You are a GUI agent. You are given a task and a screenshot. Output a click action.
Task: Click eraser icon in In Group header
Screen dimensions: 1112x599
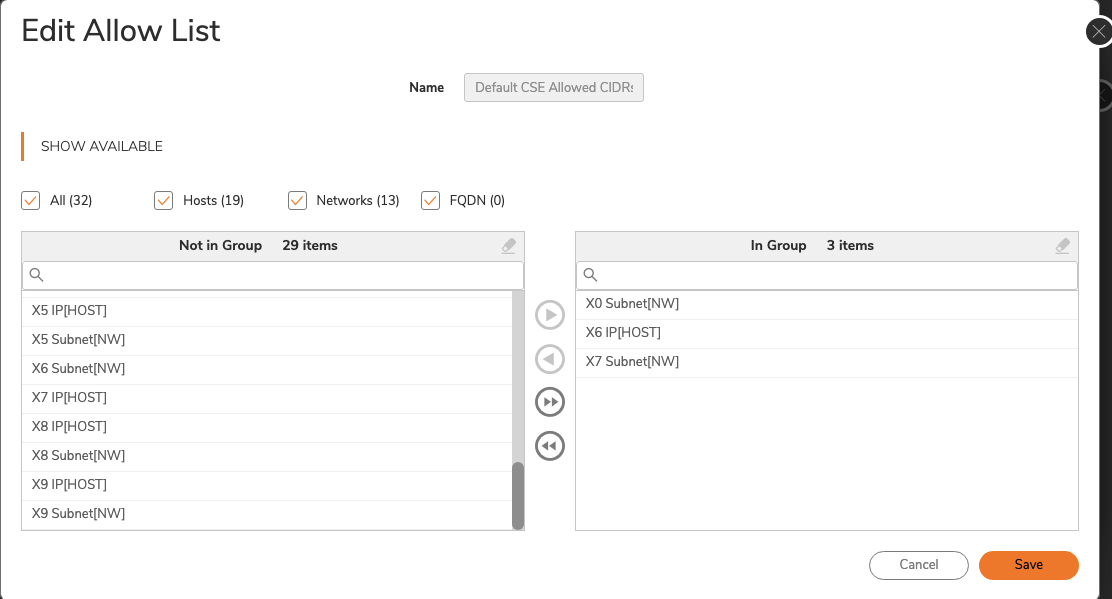tap(1063, 246)
